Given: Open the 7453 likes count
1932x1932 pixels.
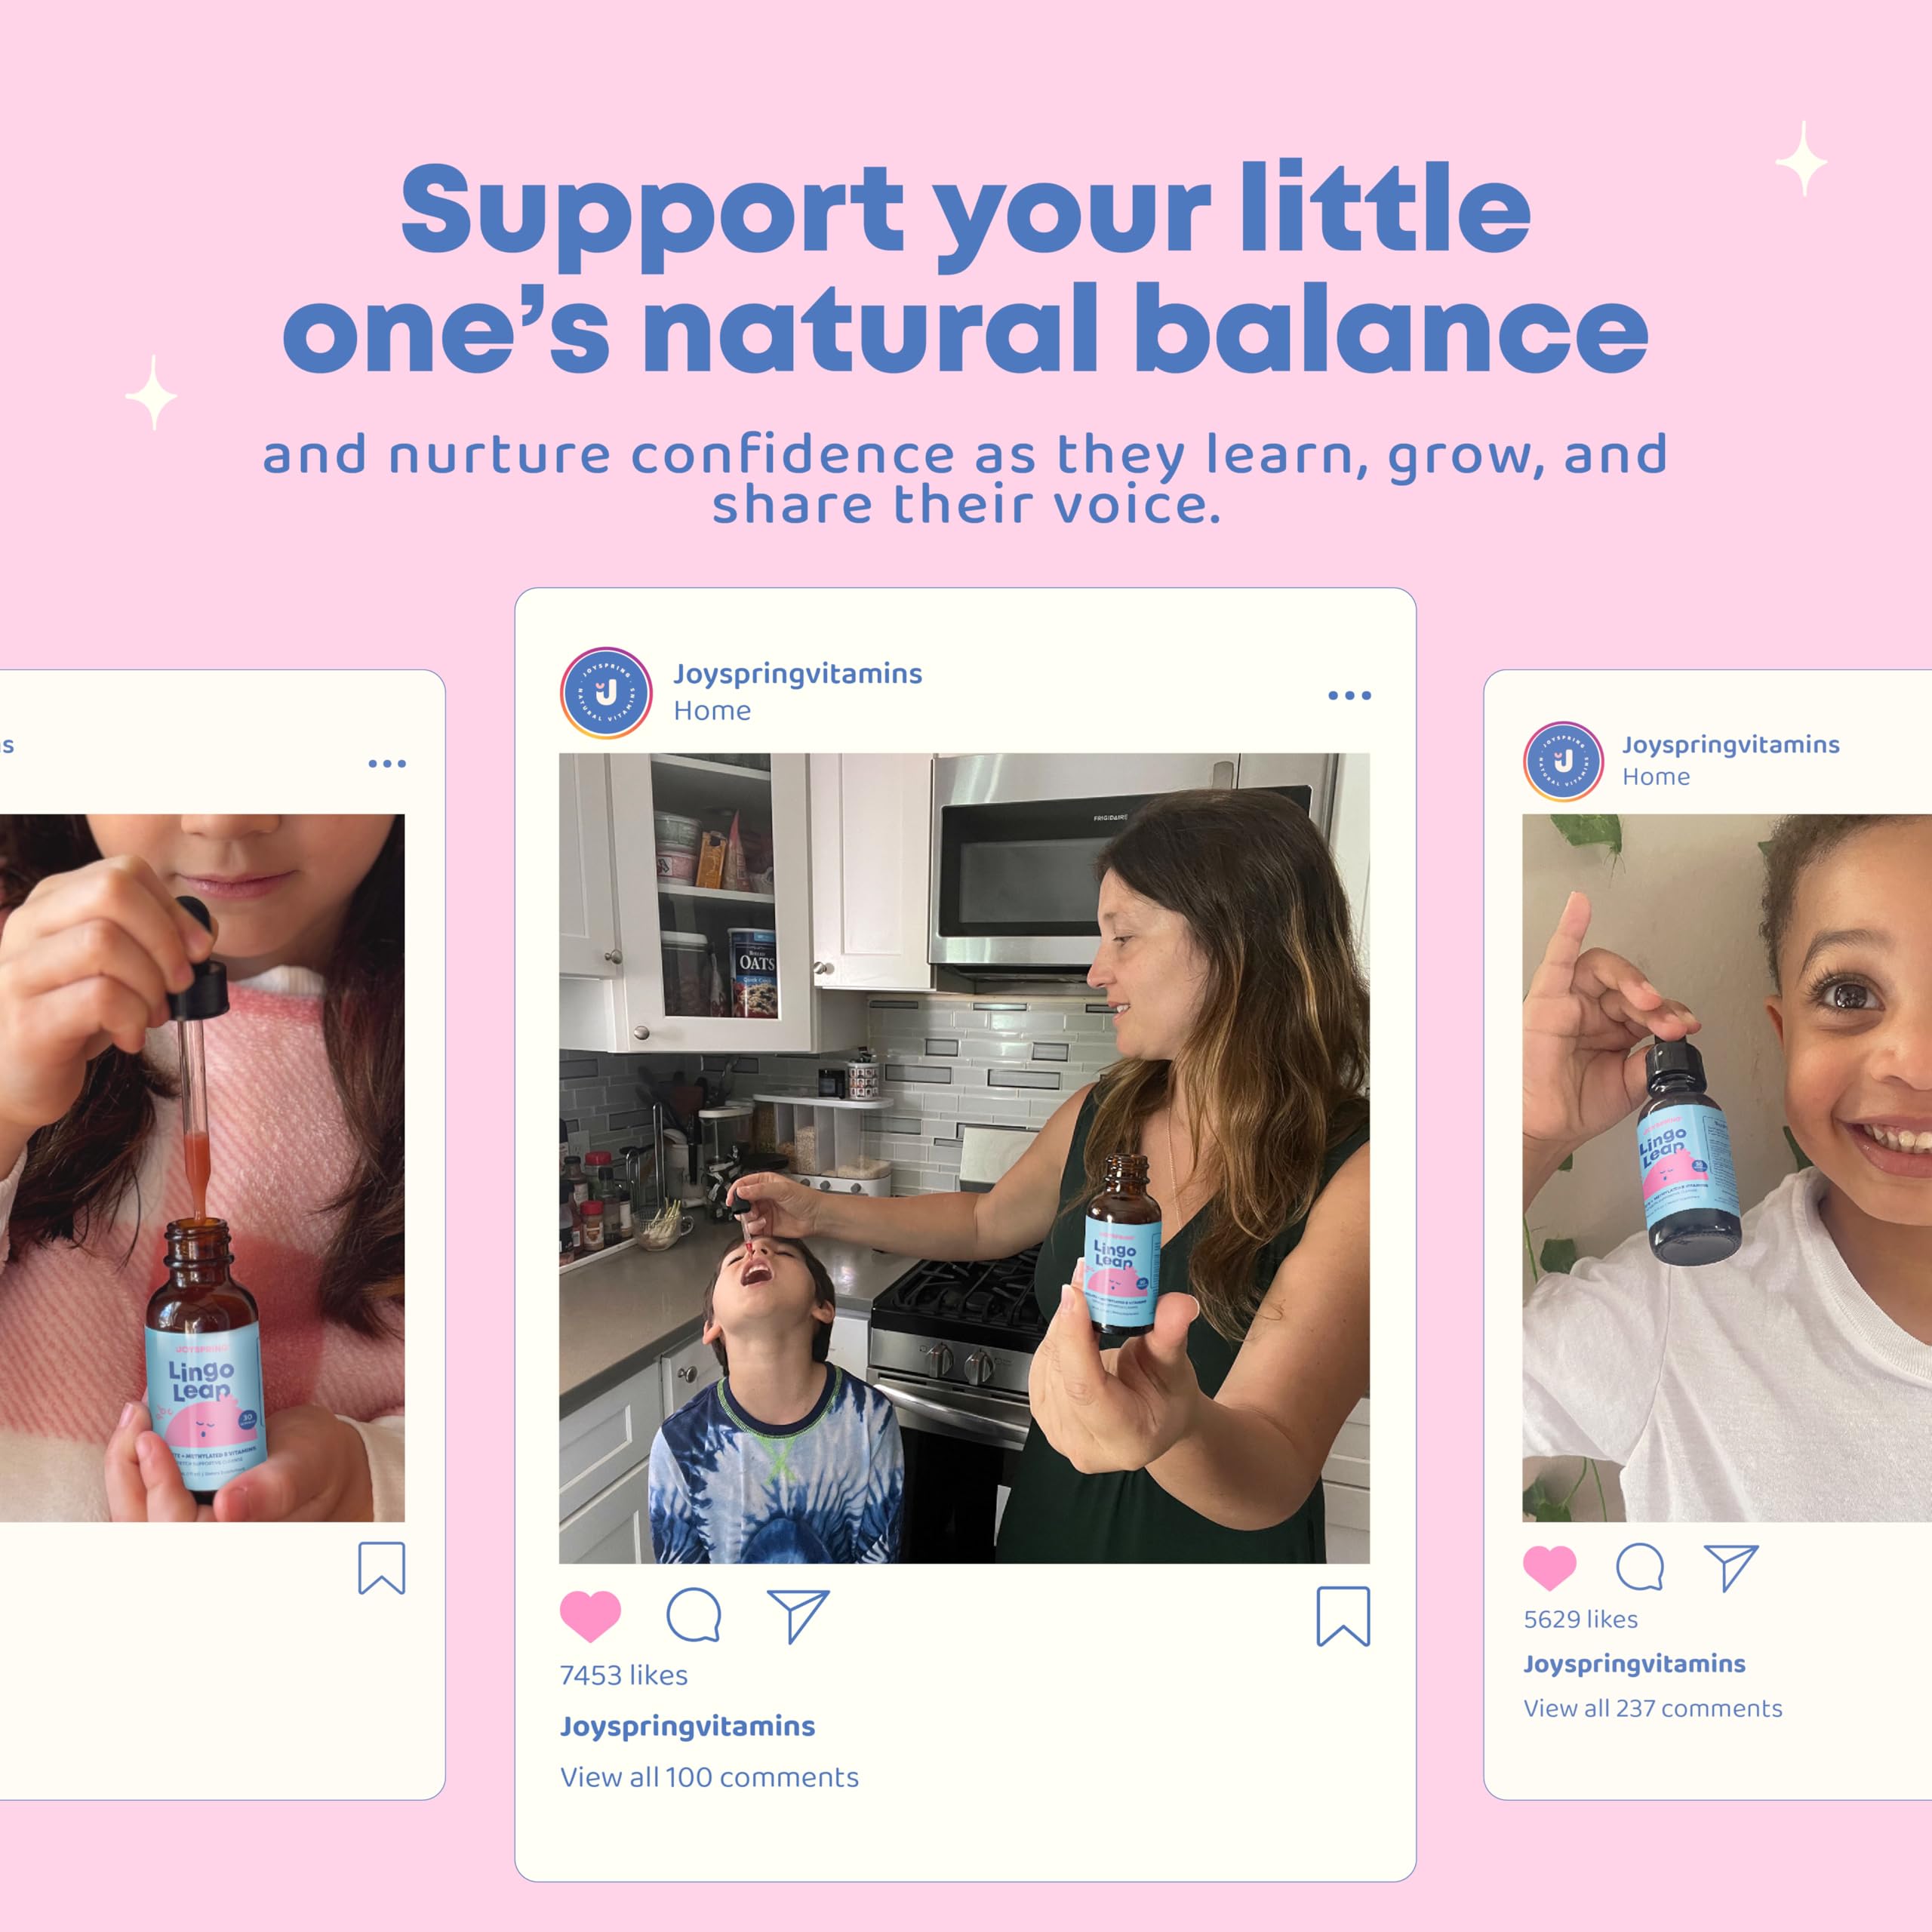Looking at the screenshot, I should click(x=624, y=1675).
